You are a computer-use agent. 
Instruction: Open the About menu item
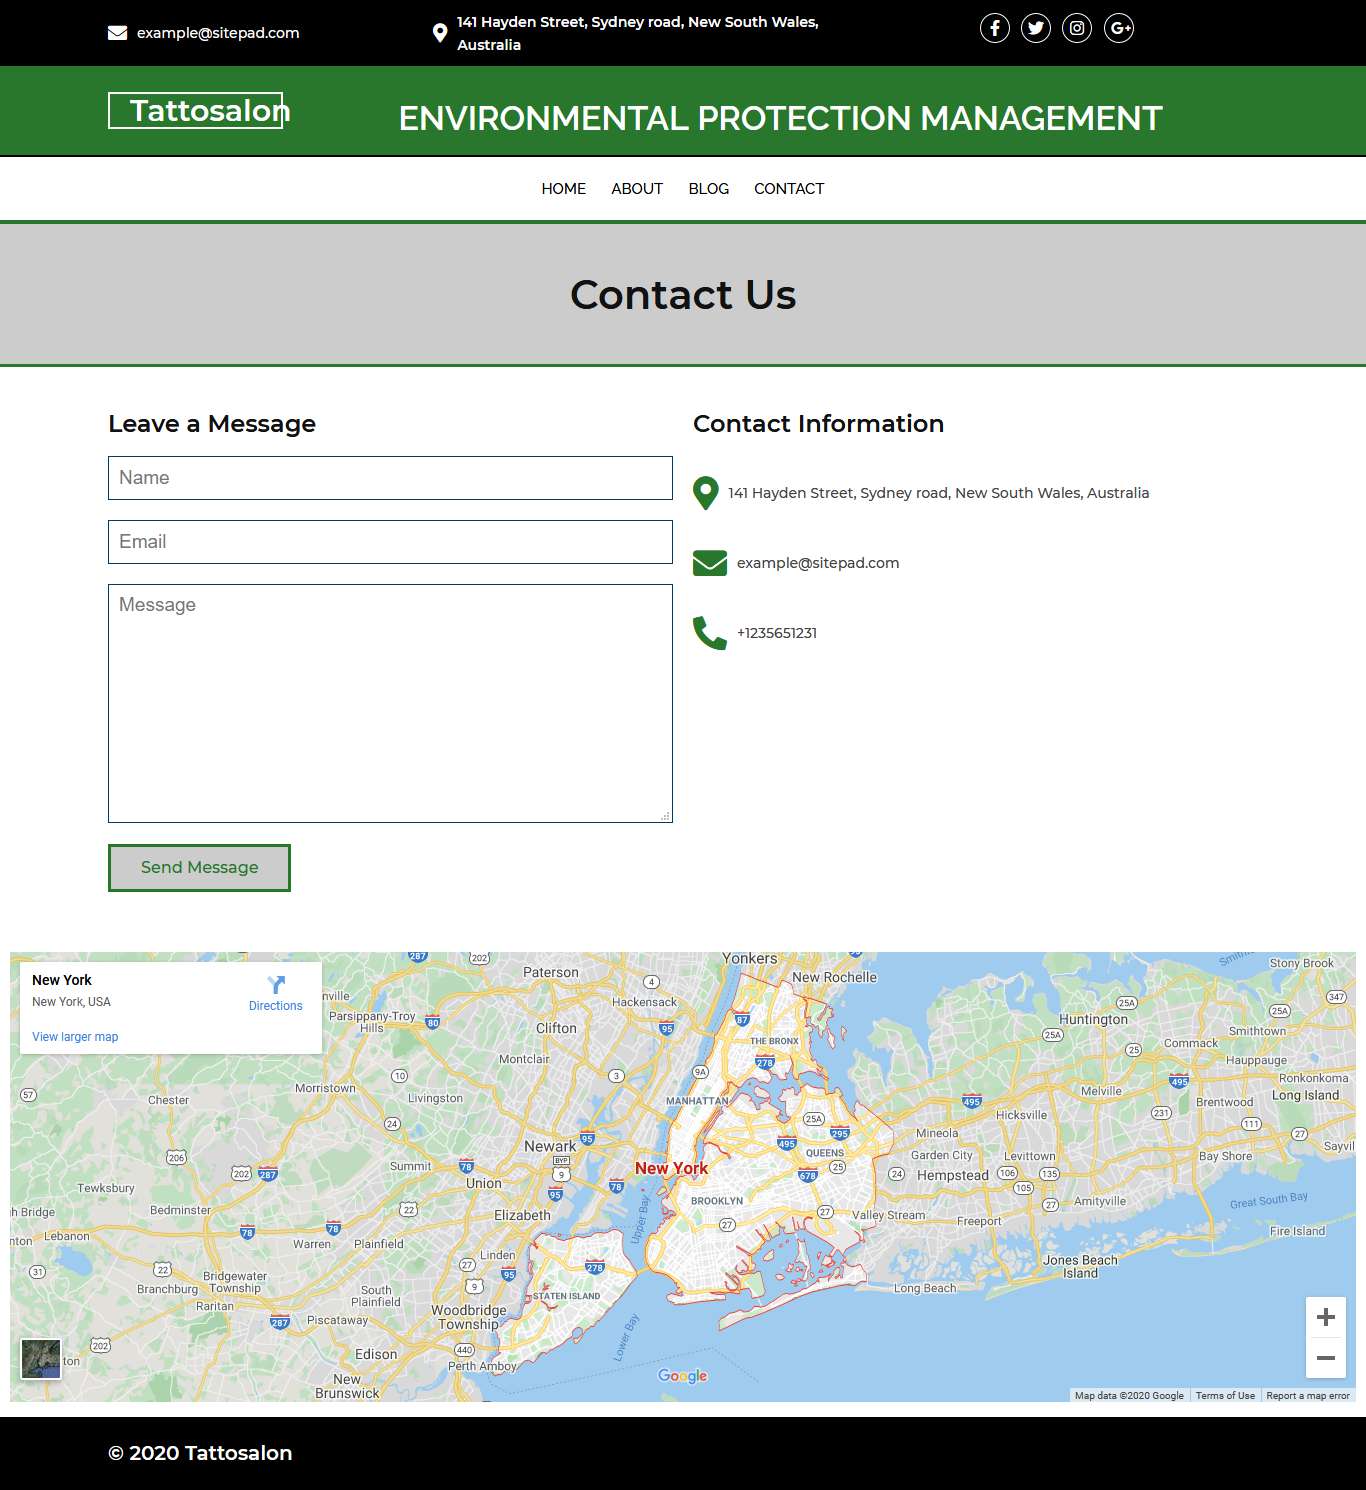637,189
